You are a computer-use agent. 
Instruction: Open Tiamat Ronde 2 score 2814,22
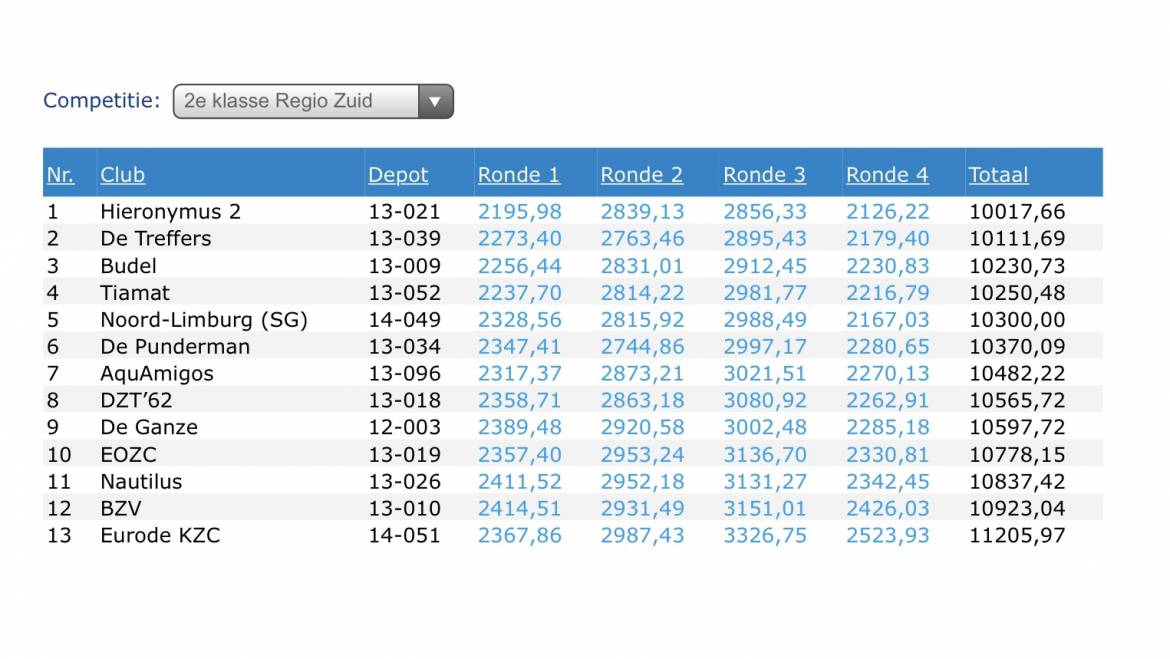tap(642, 293)
